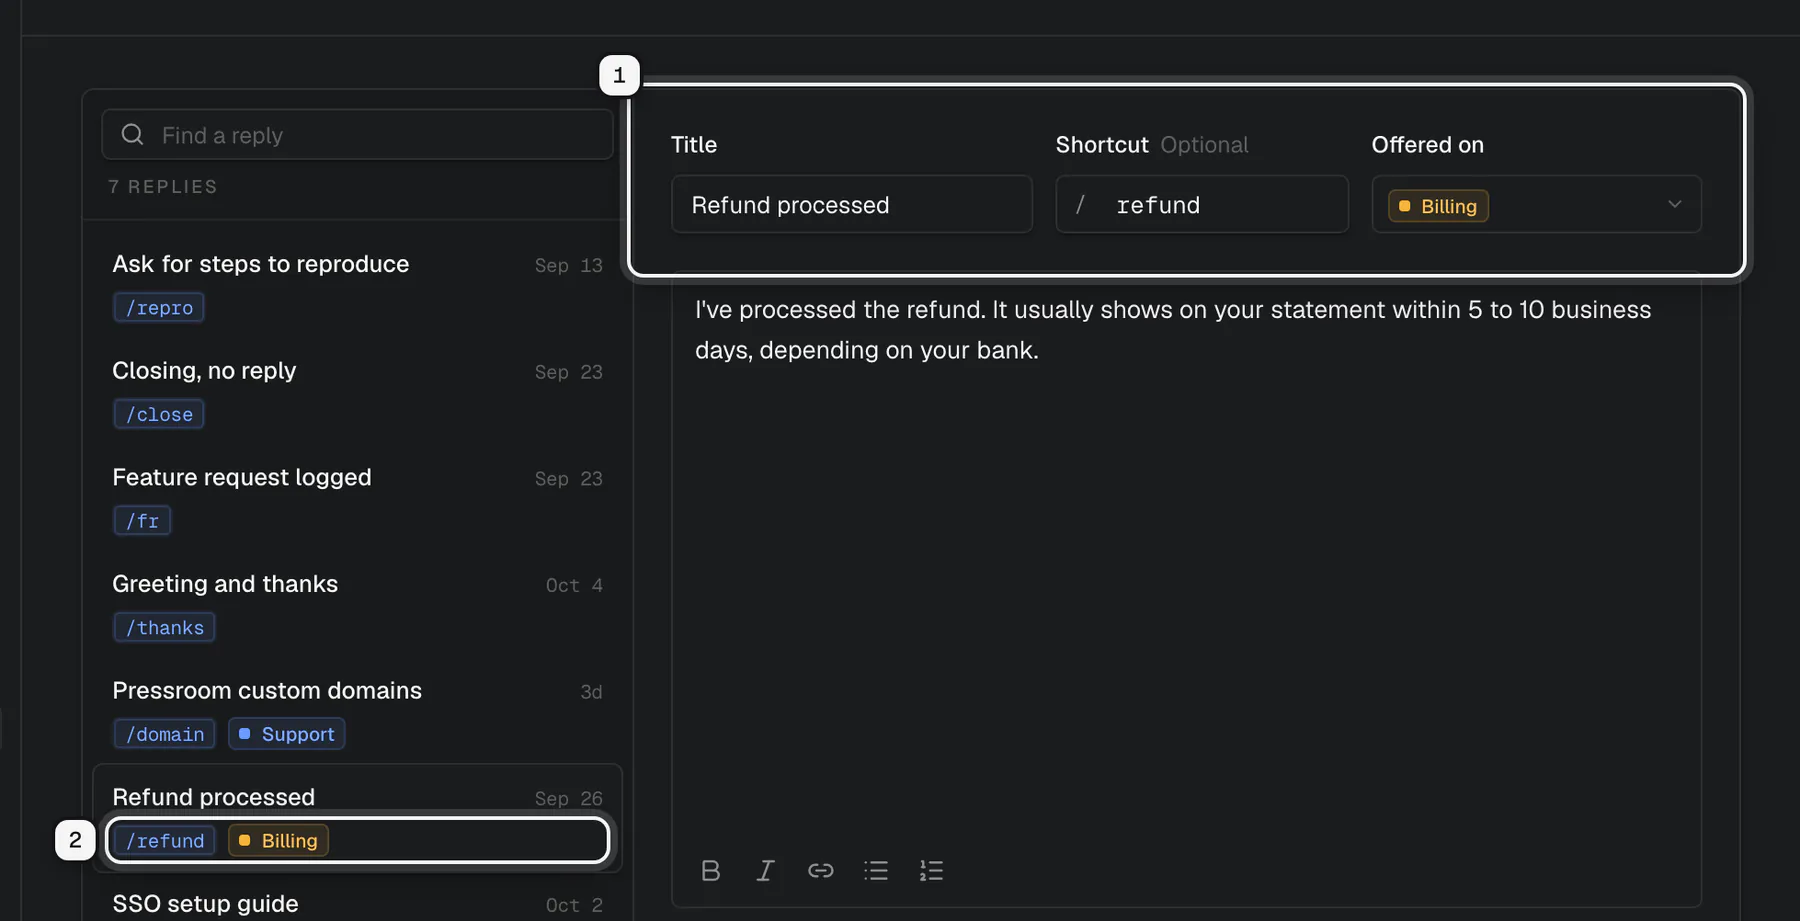Click the /repro shortcut tag

point(159,308)
